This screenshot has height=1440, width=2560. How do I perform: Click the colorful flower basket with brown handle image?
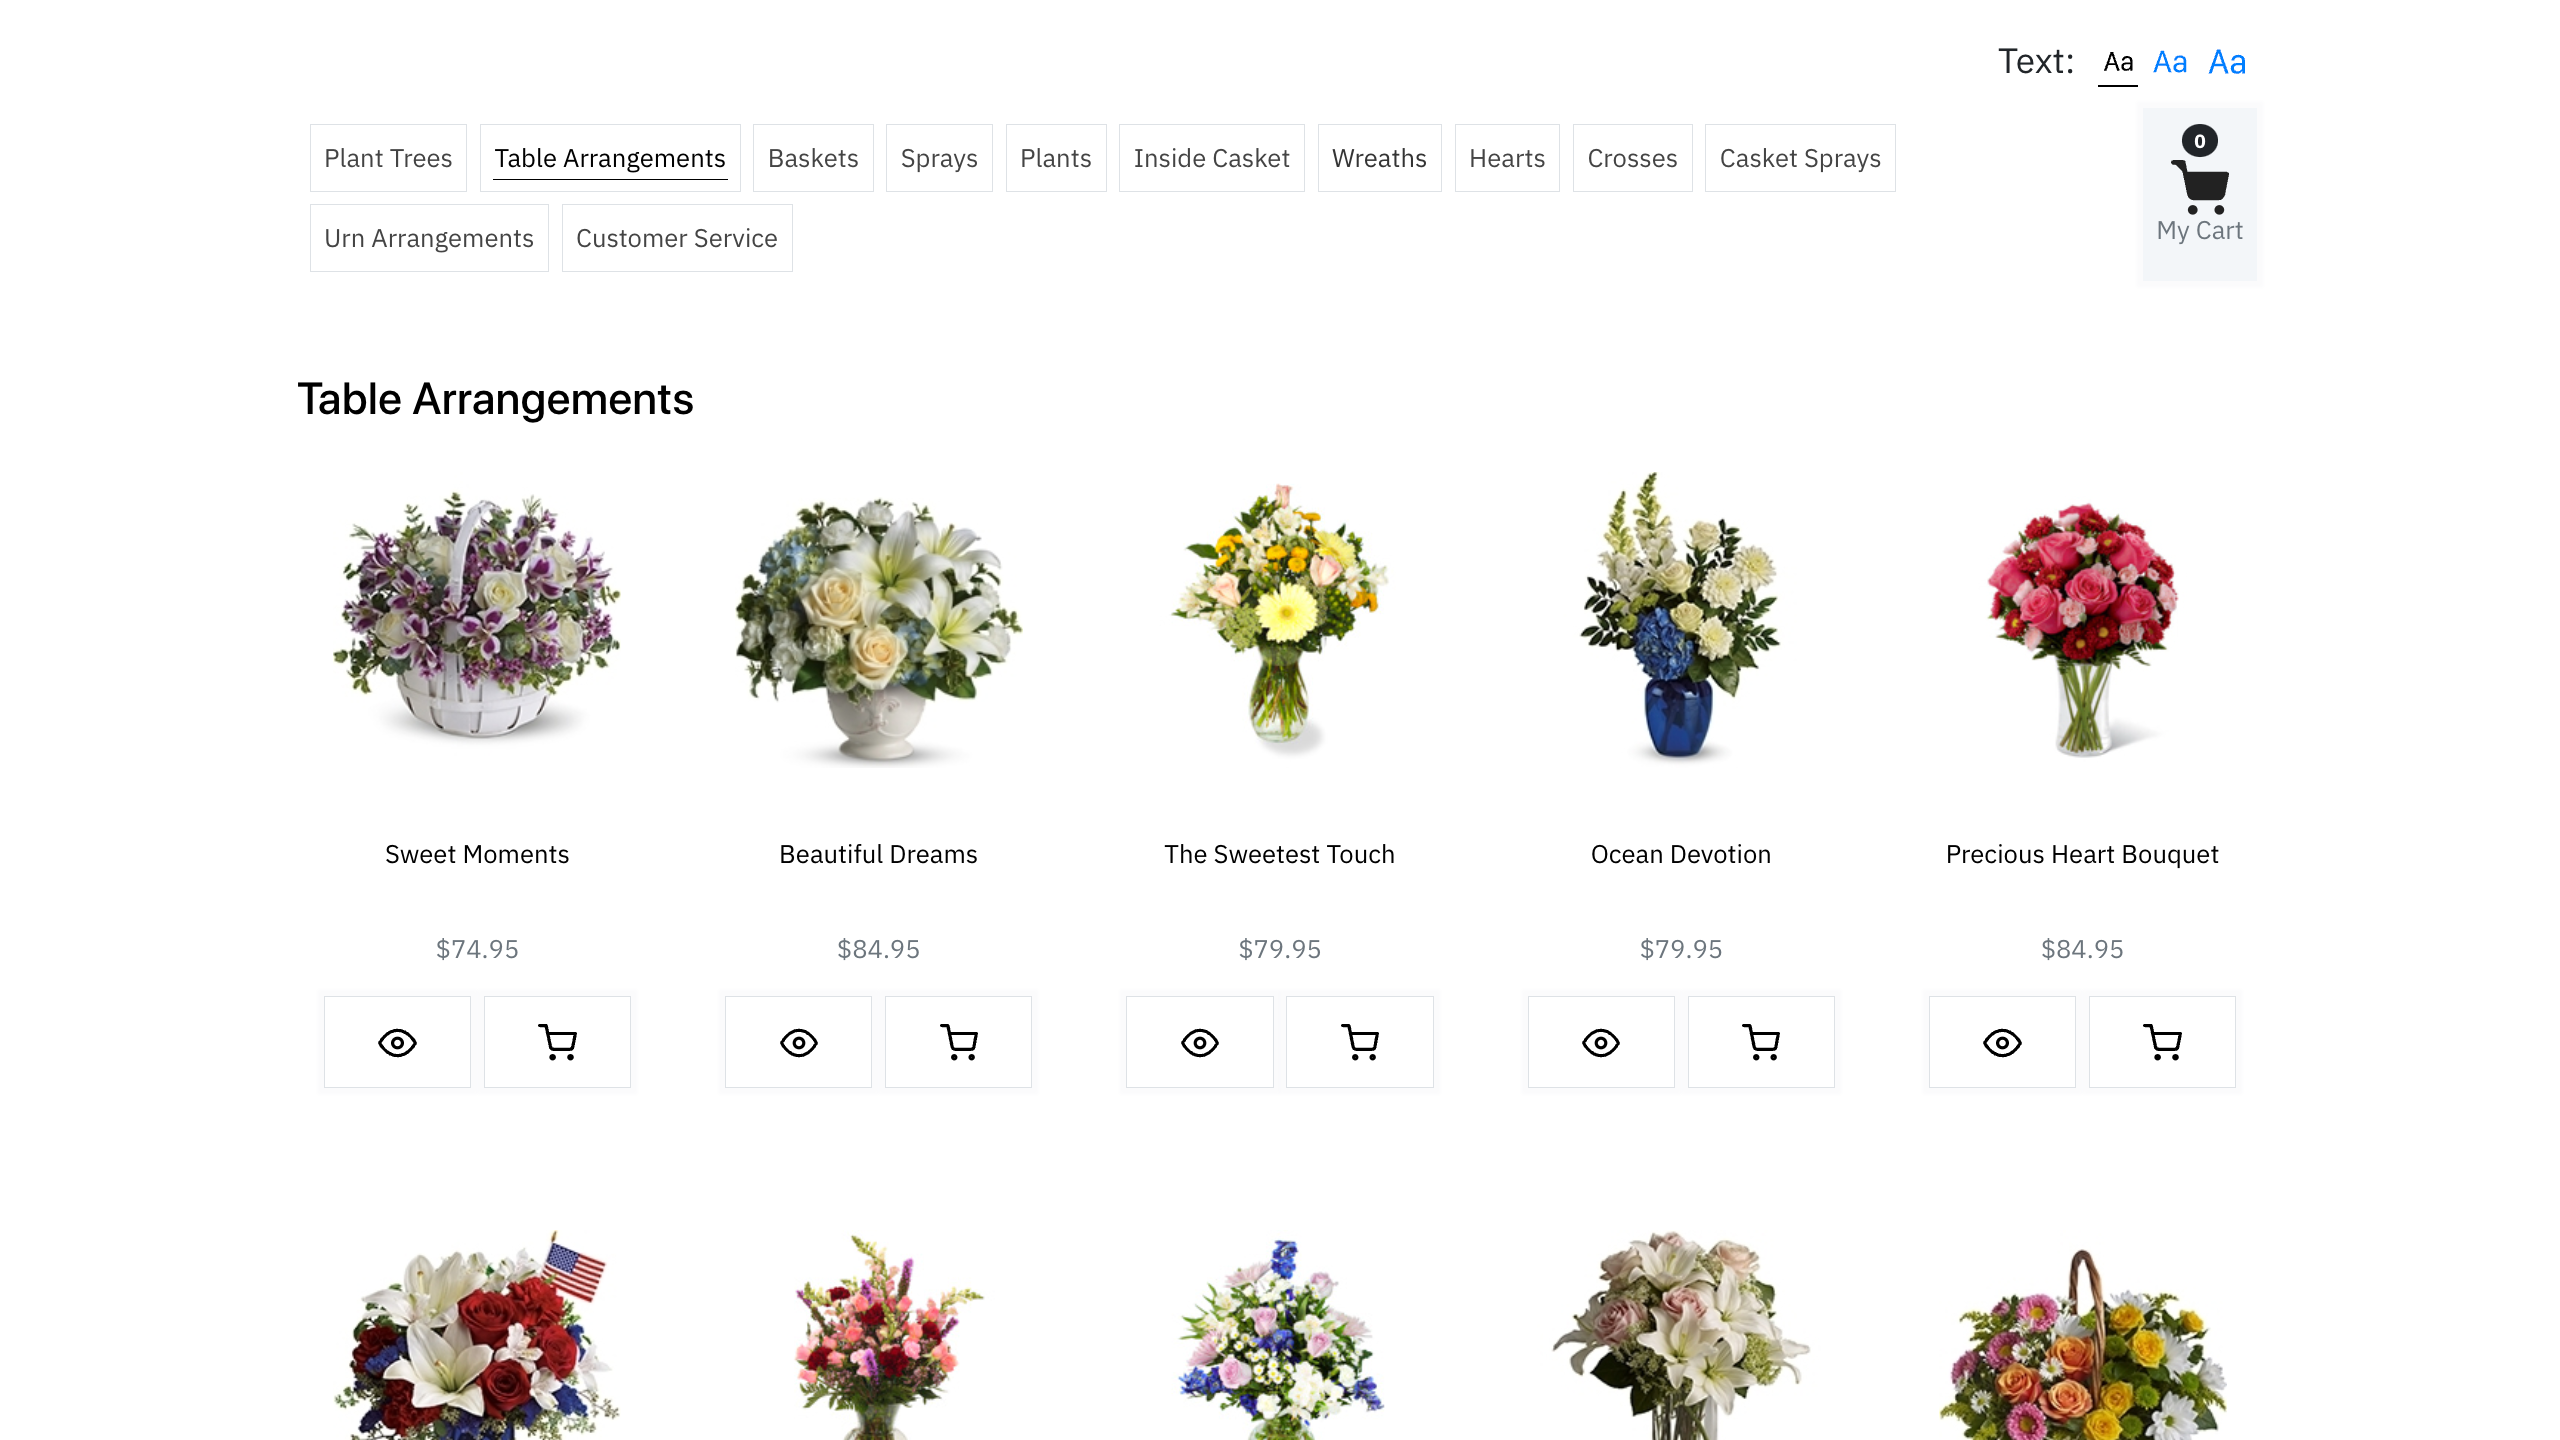click(2083, 1345)
